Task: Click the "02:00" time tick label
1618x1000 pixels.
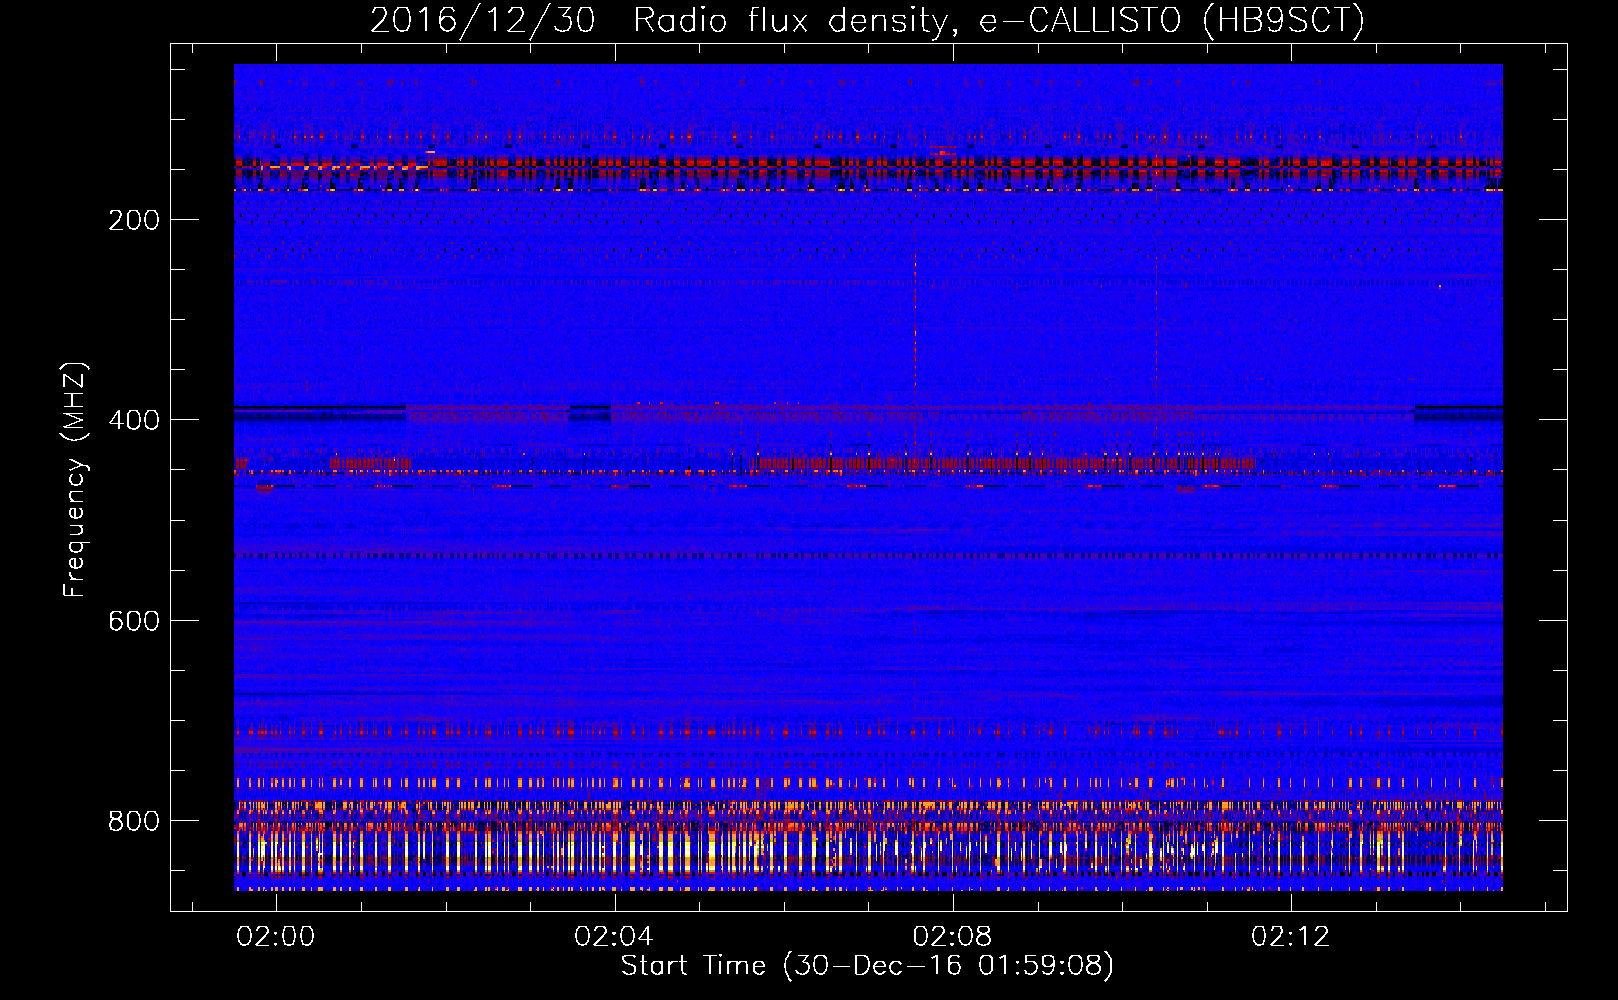Action: point(275,937)
